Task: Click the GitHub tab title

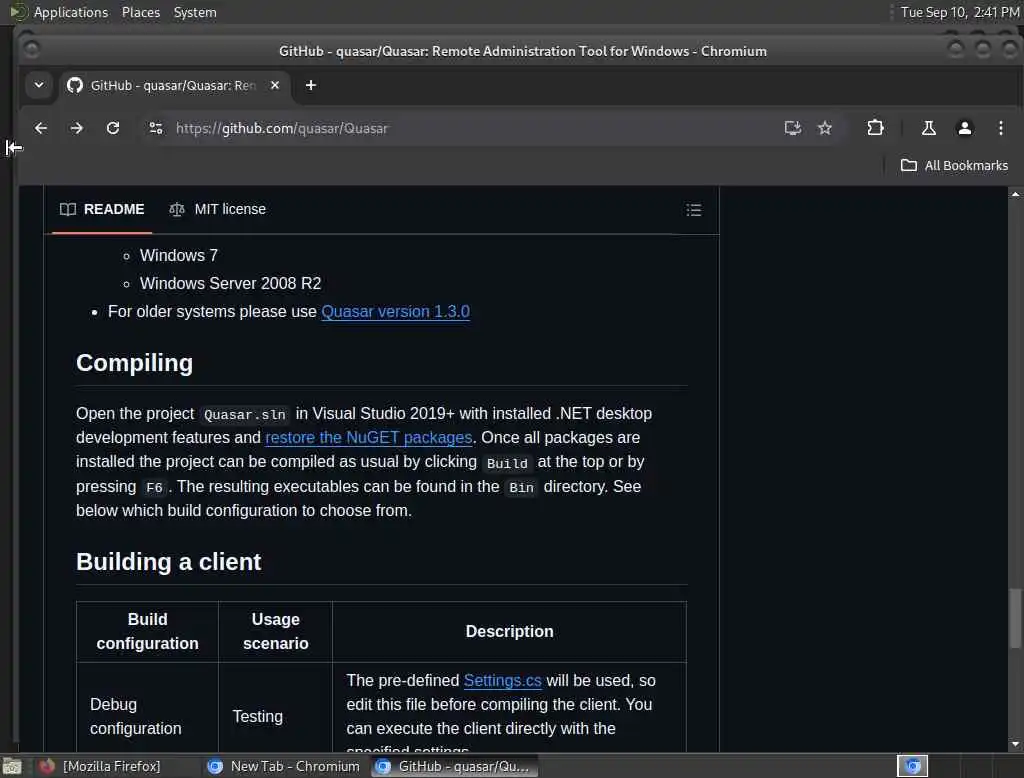Action: 172,85
